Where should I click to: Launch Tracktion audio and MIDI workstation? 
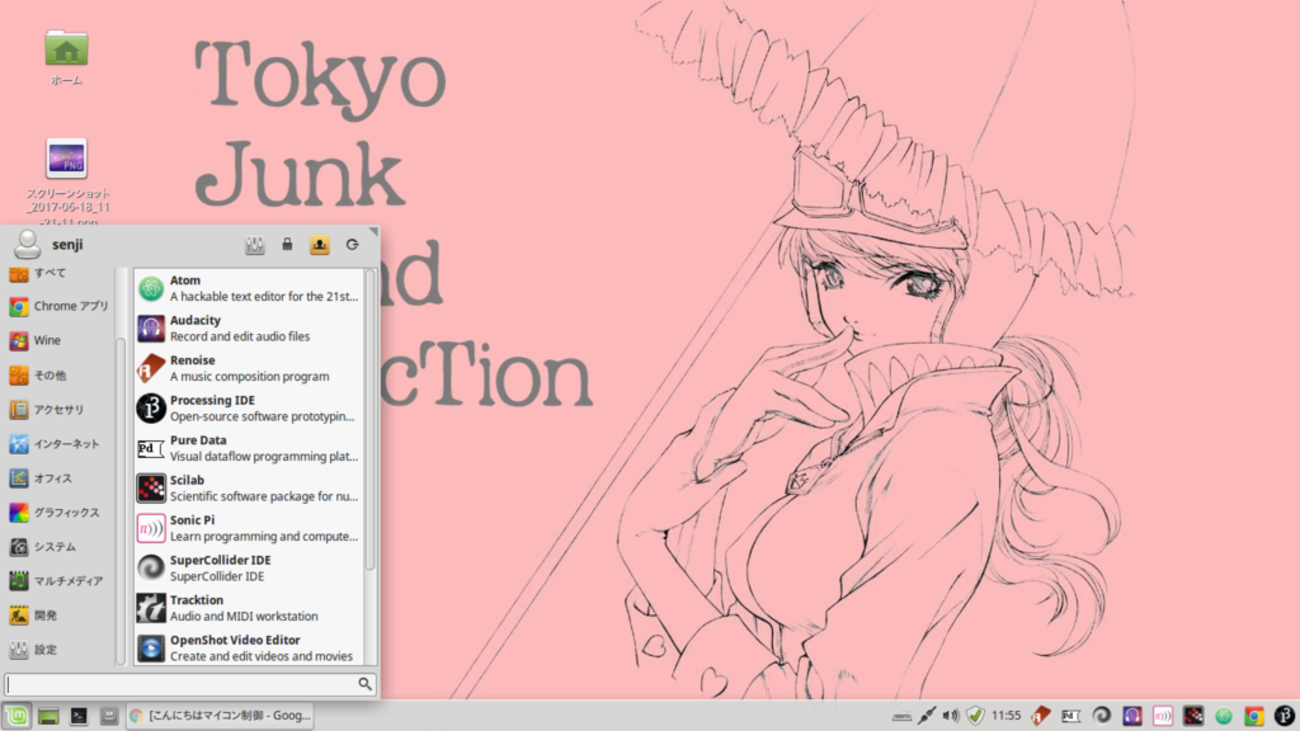[x=248, y=608]
